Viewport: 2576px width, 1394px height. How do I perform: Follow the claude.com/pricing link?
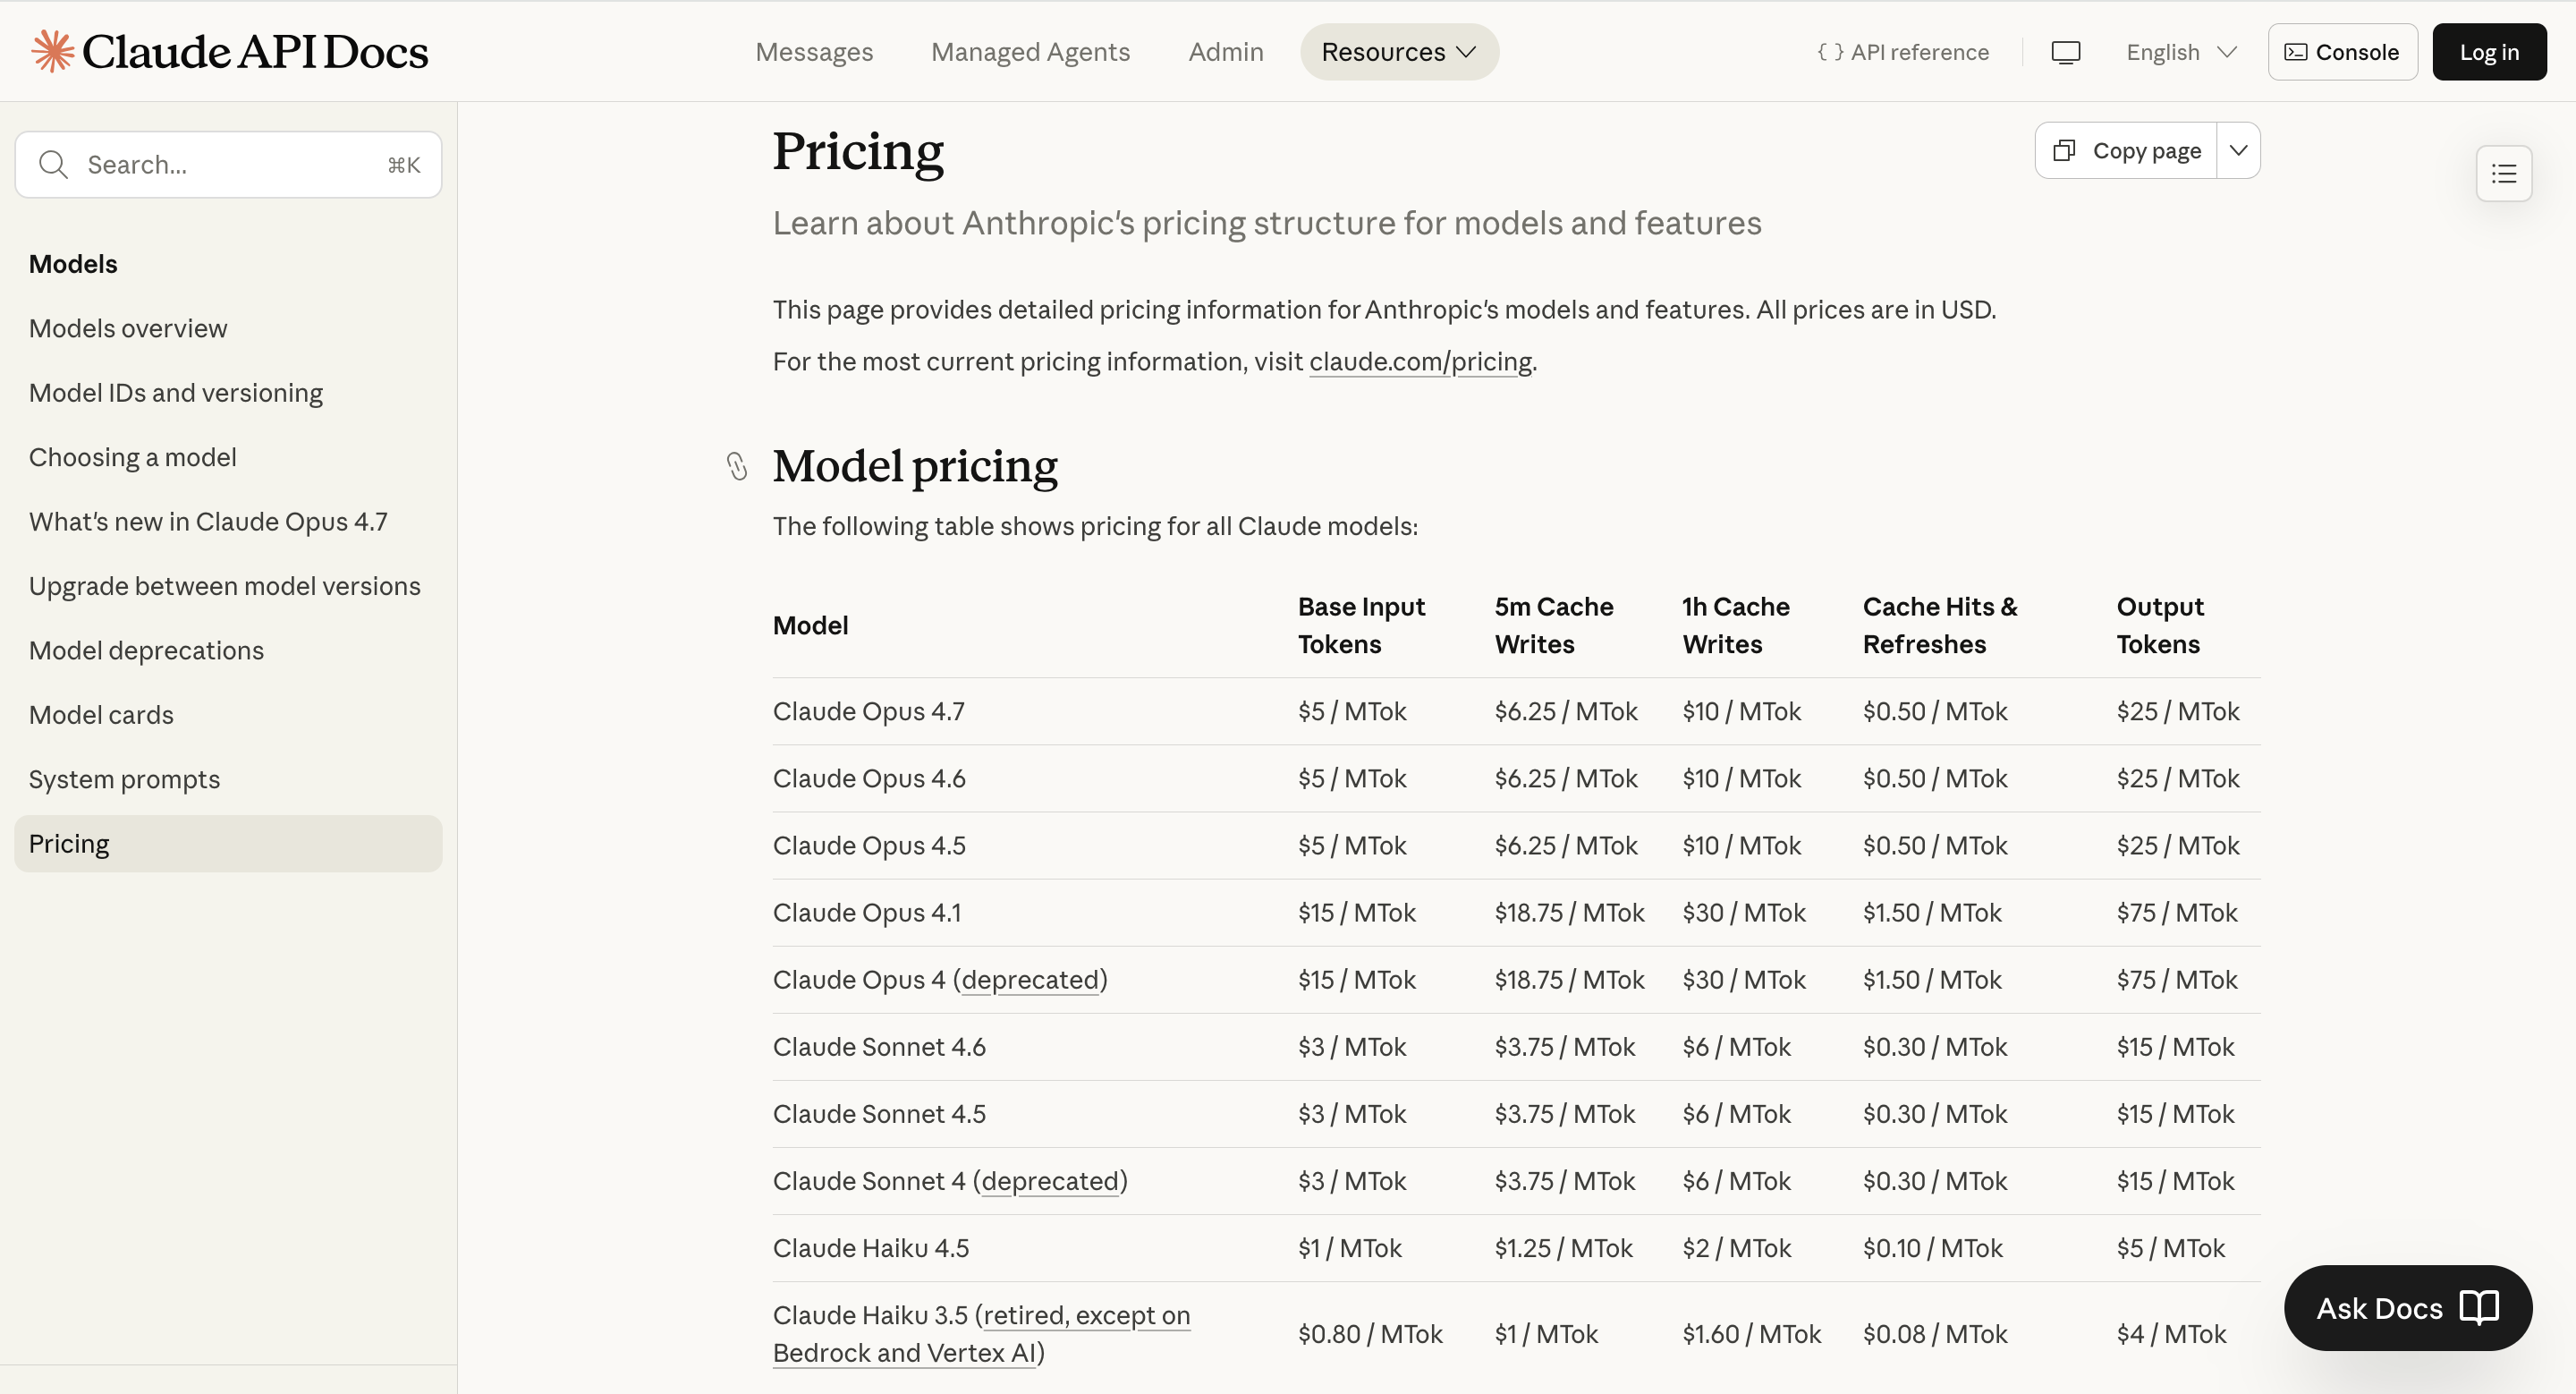tap(1420, 361)
